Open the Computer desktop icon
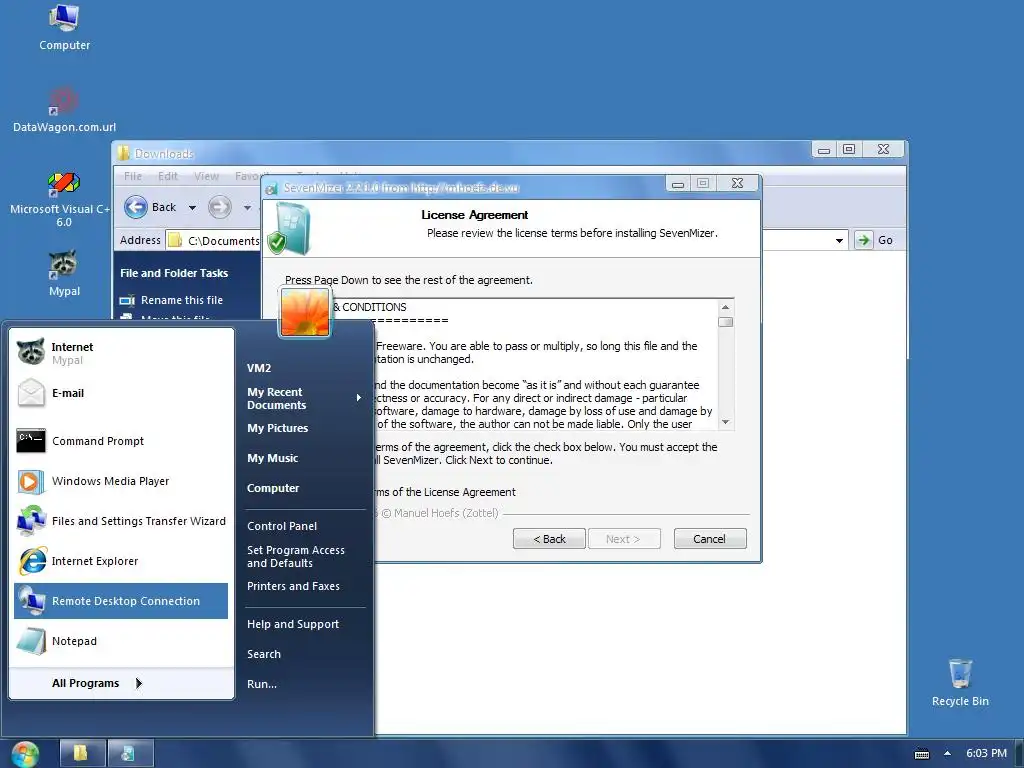The image size is (1024, 768). 64,27
